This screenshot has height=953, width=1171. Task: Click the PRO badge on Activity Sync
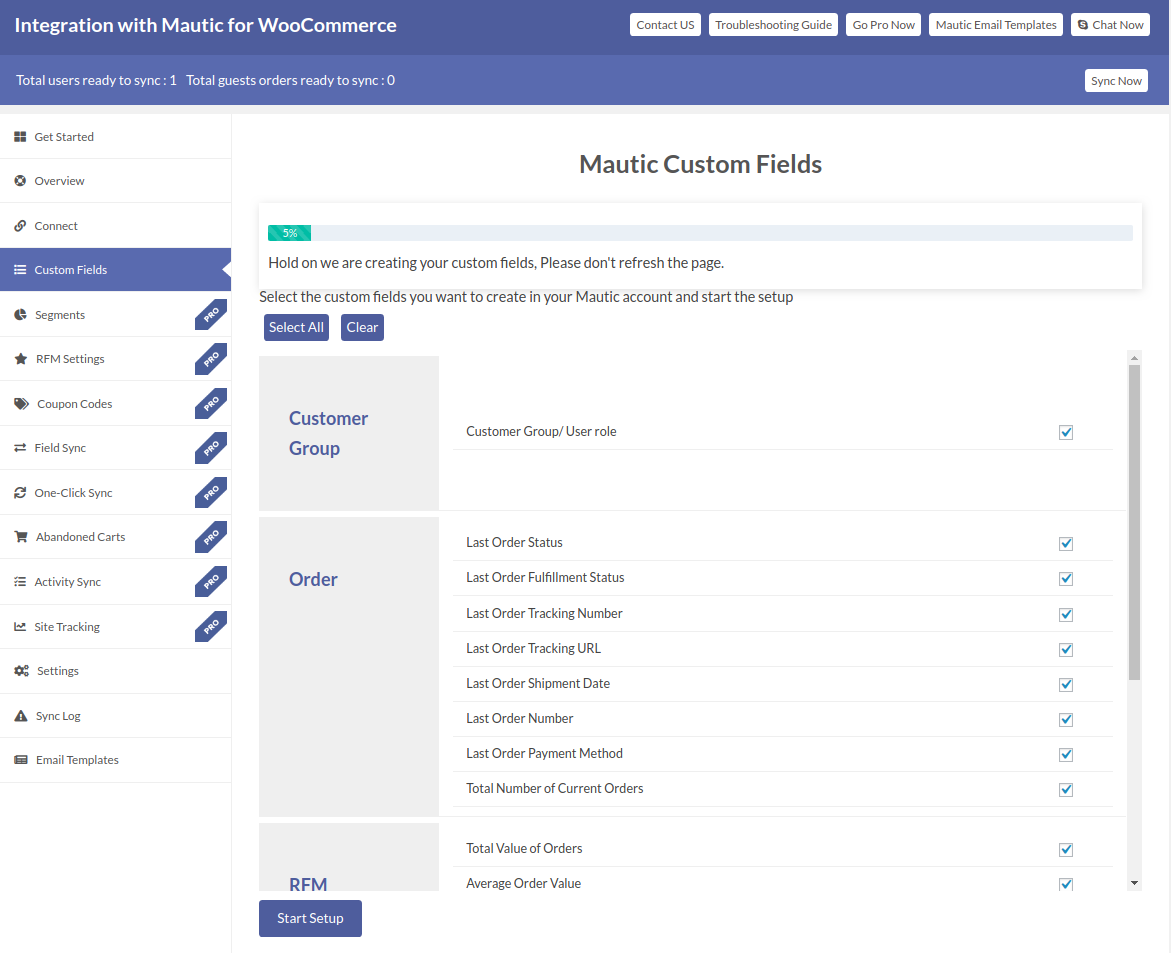(x=211, y=581)
